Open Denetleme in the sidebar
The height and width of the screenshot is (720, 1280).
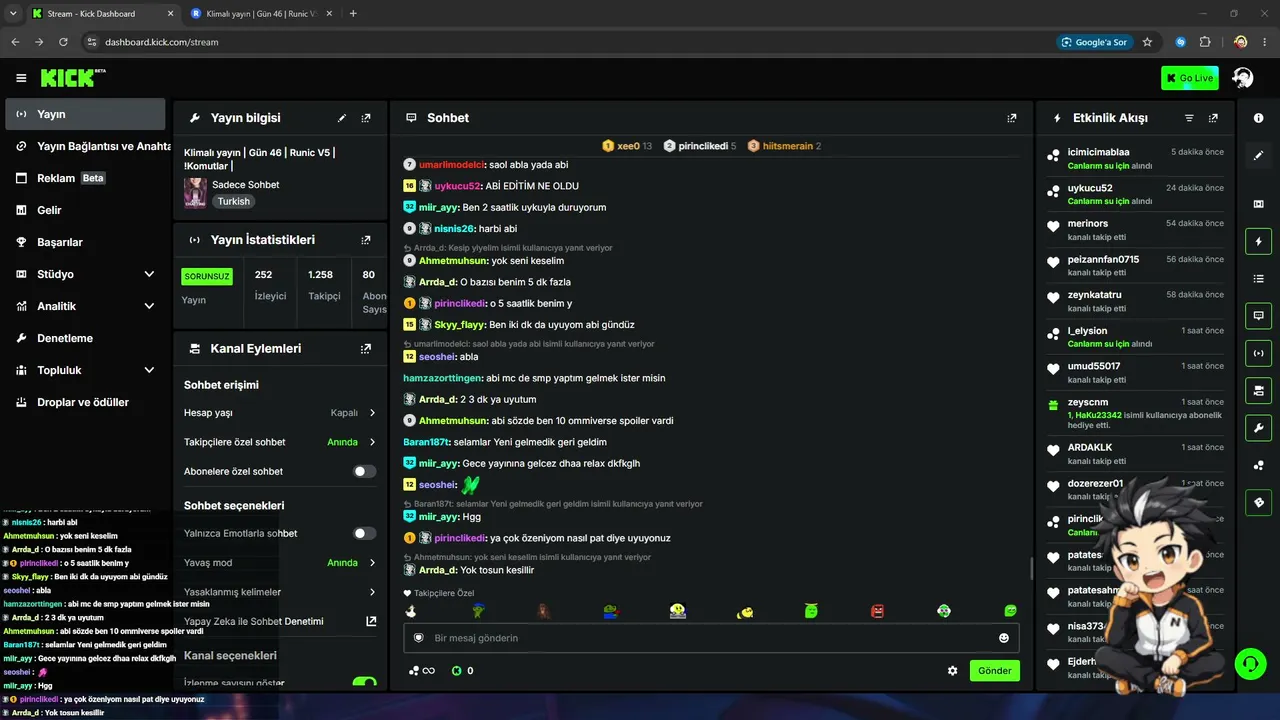pyautogui.click(x=85, y=338)
